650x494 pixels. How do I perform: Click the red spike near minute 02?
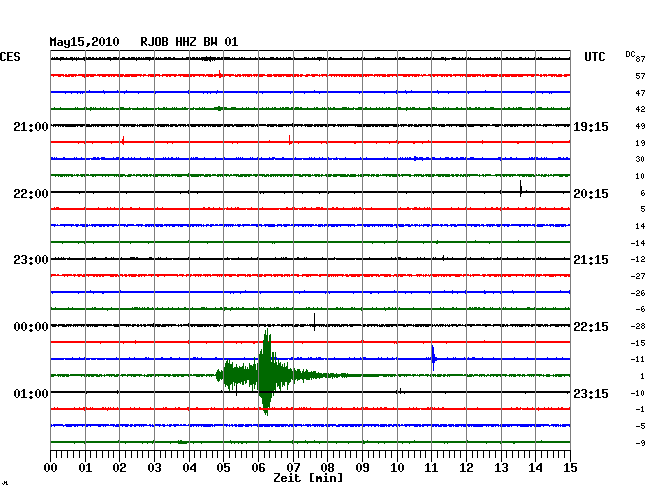pos(123,140)
